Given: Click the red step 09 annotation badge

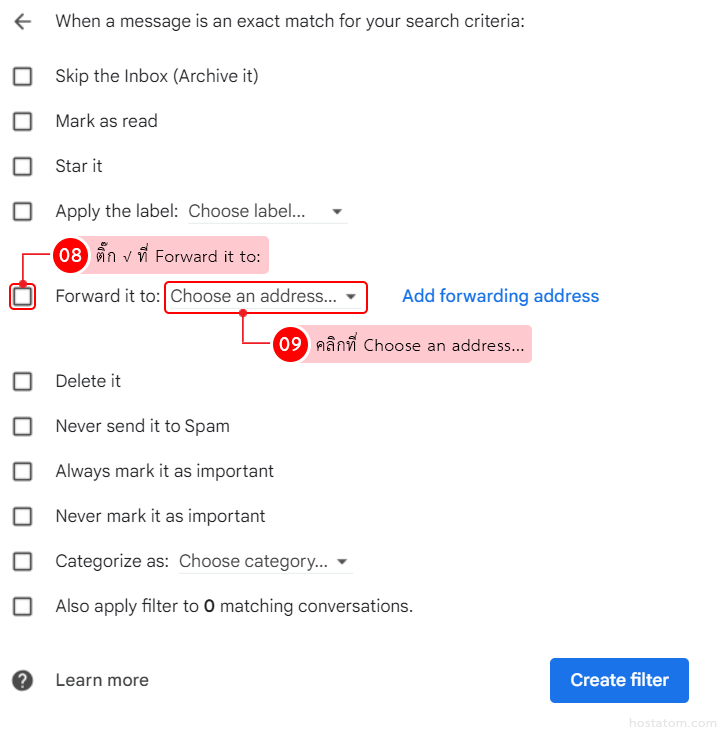Looking at the screenshot, I should click(x=290, y=345).
